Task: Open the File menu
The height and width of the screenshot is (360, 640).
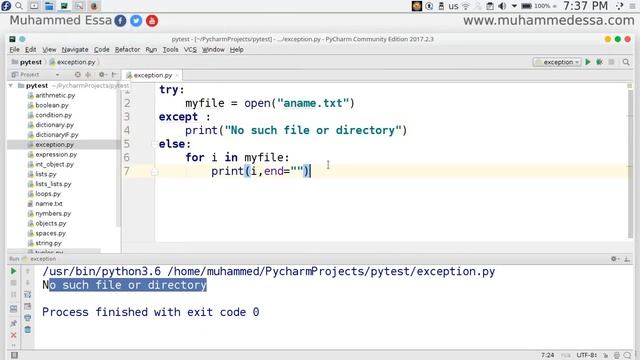Action: click(14, 49)
